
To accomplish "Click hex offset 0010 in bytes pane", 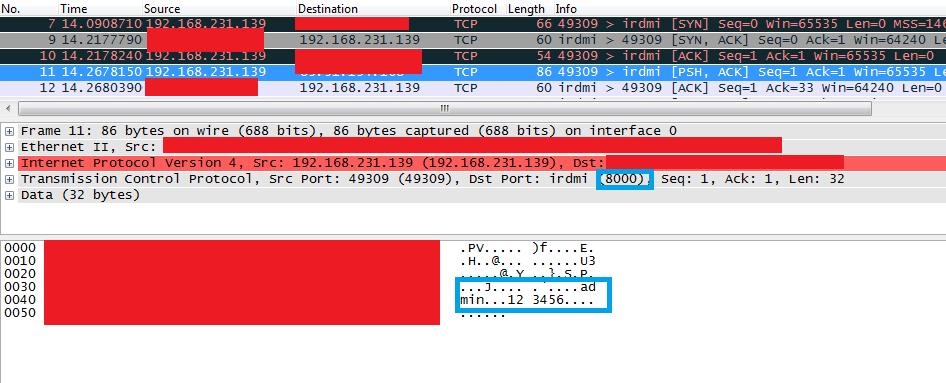I will click(x=21, y=261).
